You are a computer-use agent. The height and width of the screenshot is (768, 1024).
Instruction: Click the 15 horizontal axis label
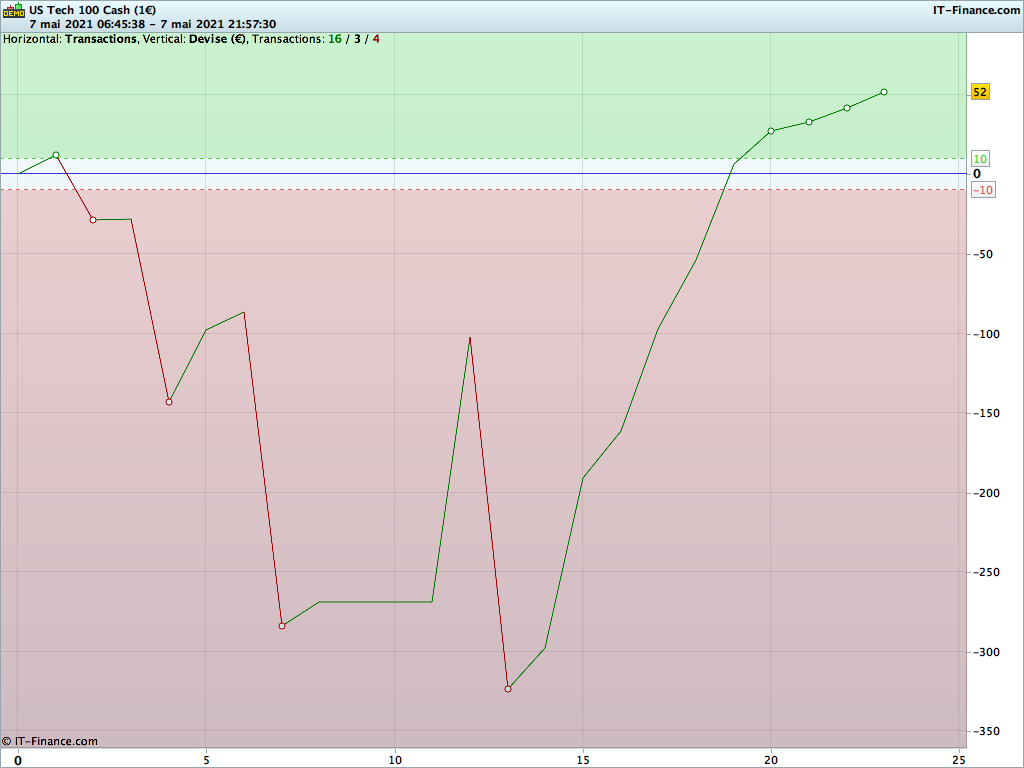(x=583, y=760)
